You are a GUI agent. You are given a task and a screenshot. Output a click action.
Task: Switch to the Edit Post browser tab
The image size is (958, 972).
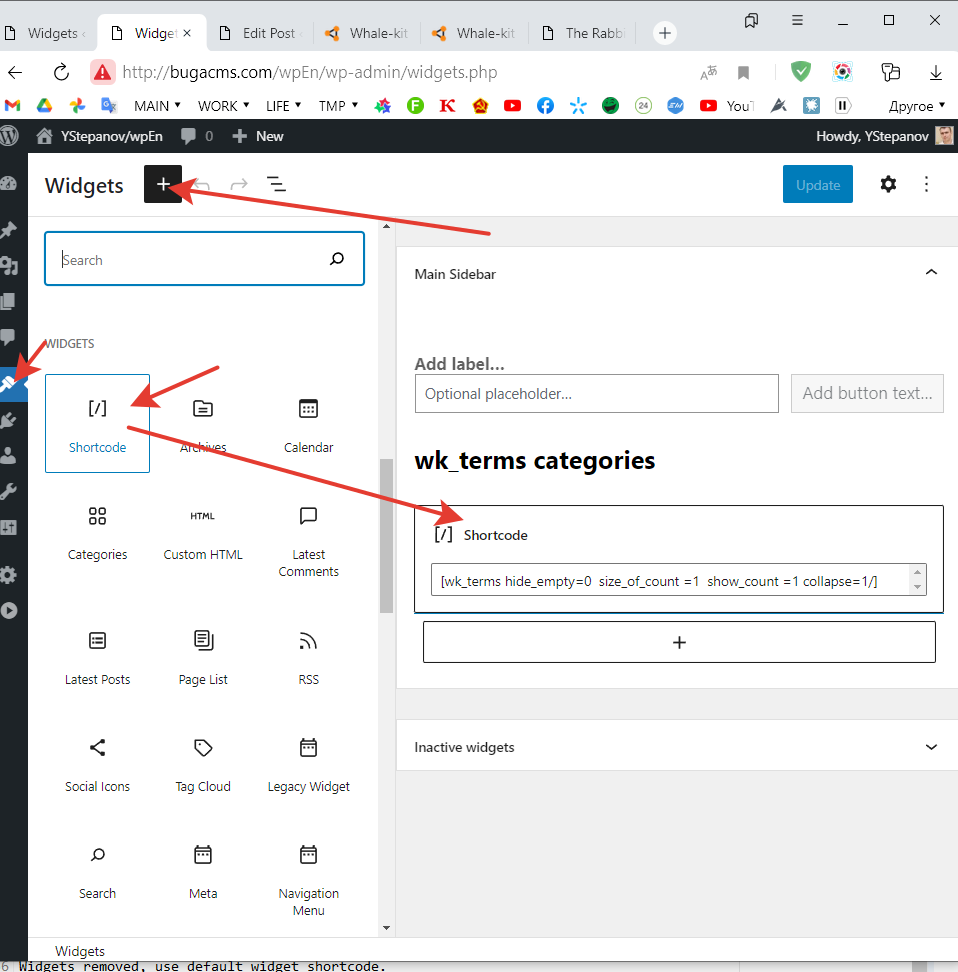pos(260,33)
